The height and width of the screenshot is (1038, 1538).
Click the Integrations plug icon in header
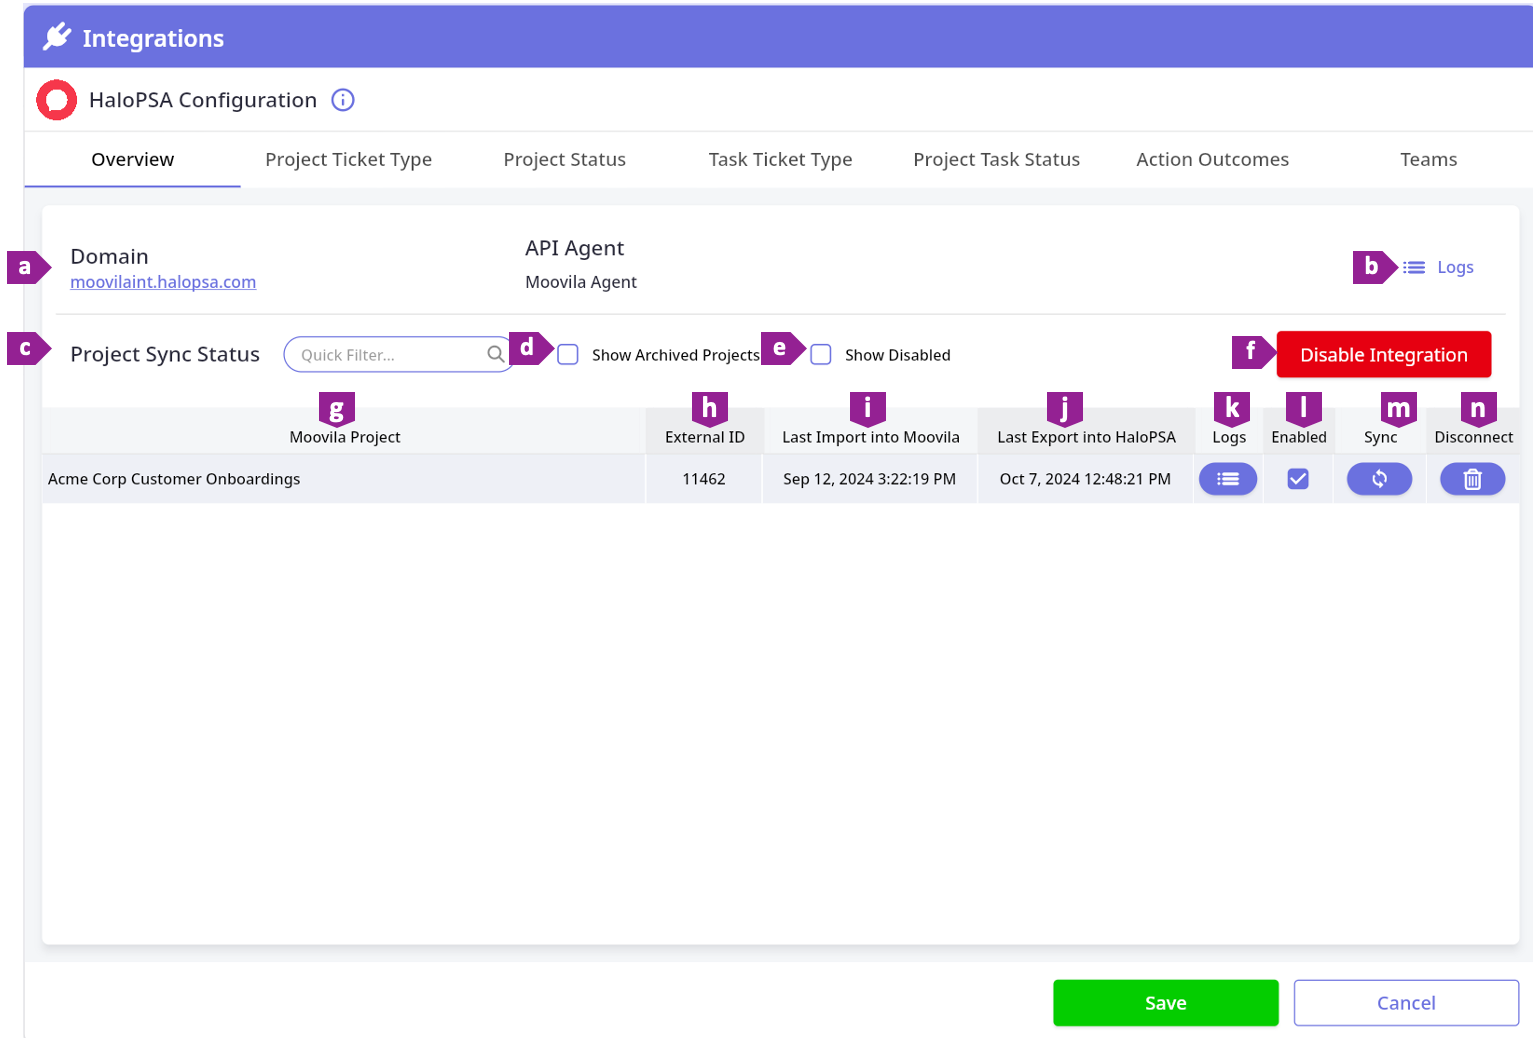(x=57, y=38)
